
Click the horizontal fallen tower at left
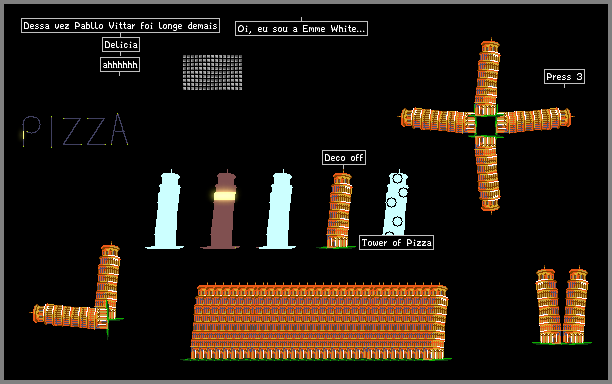click(x=69, y=316)
